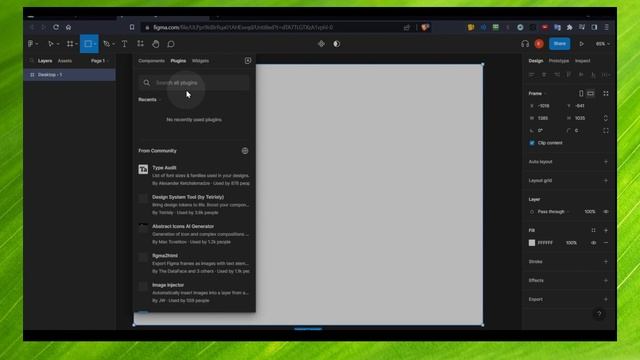Open the Resources tool in toolbar
This screenshot has height=360, width=640.
[x=140, y=44]
